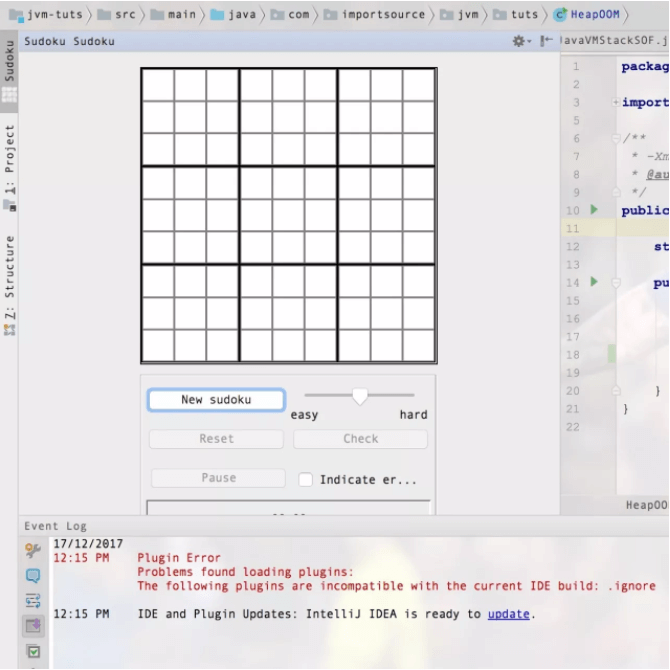Click the 'package' keyword on line 1
Viewport: 670px width, 670px height.
tap(644, 67)
